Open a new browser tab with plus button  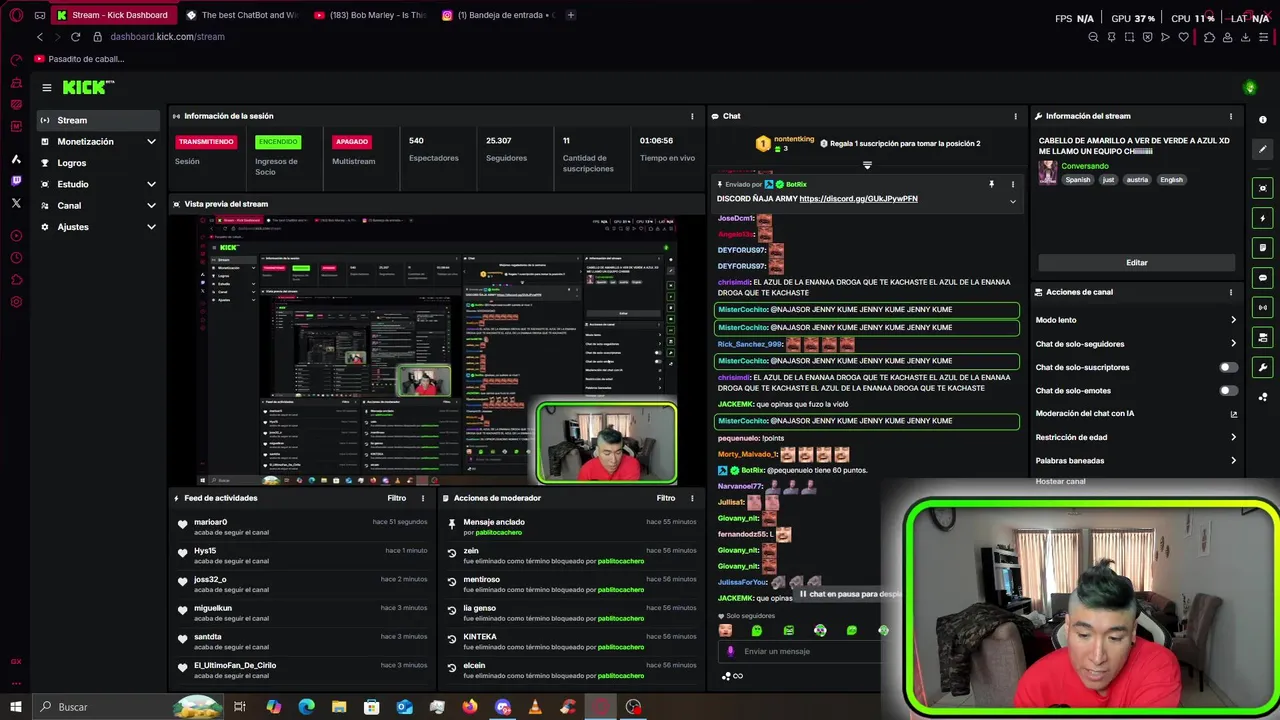coord(571,15)
